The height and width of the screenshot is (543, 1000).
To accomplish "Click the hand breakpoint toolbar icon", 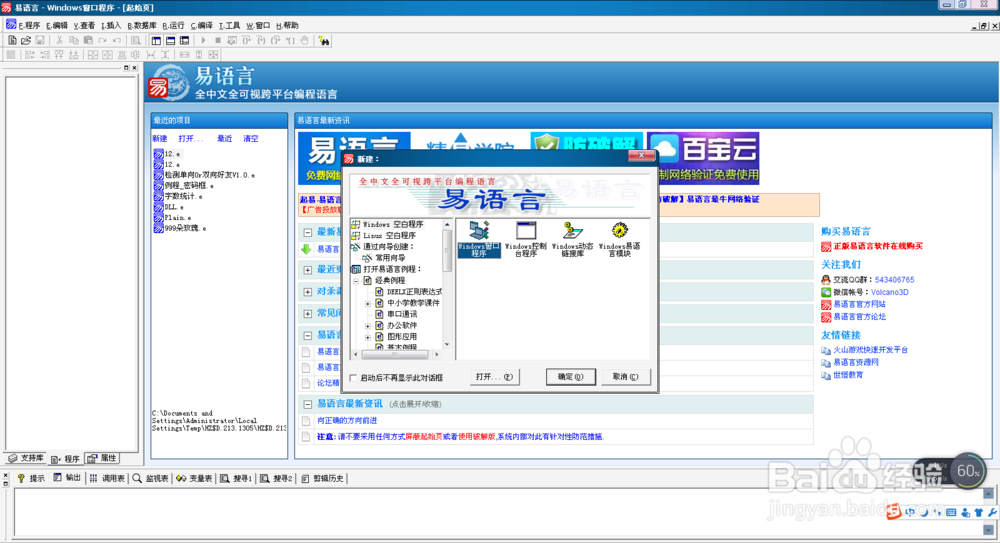I will pos(304,40).
